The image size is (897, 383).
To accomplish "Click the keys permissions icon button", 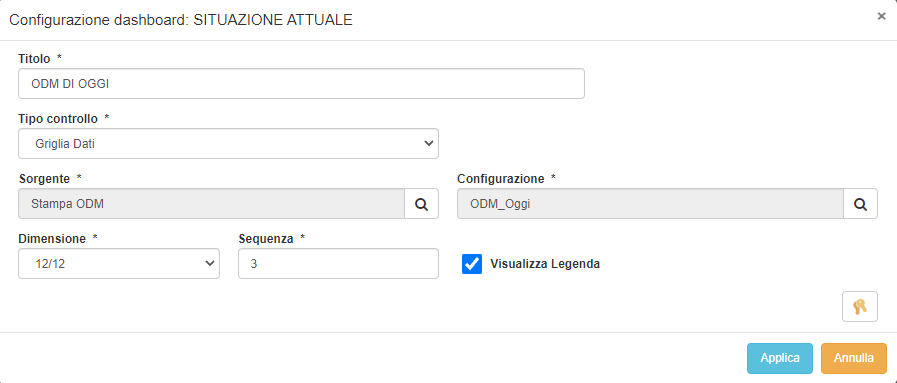I will click(x=860, y=307).
